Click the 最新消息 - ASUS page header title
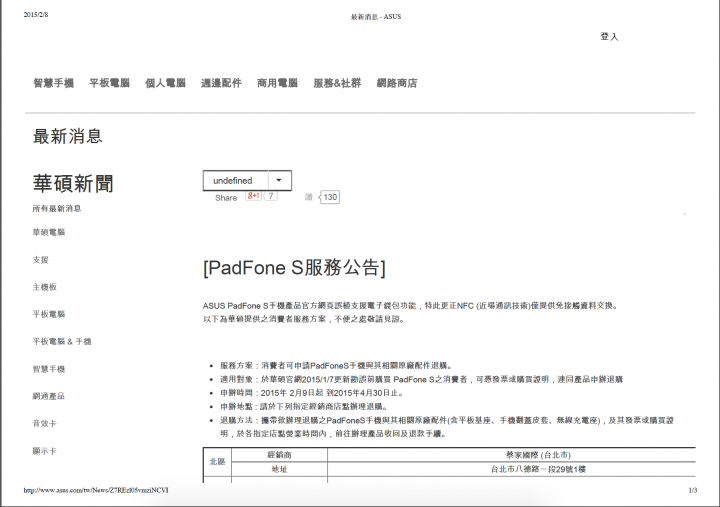Screen dimensions: 720x507 (x=376, y=17)
